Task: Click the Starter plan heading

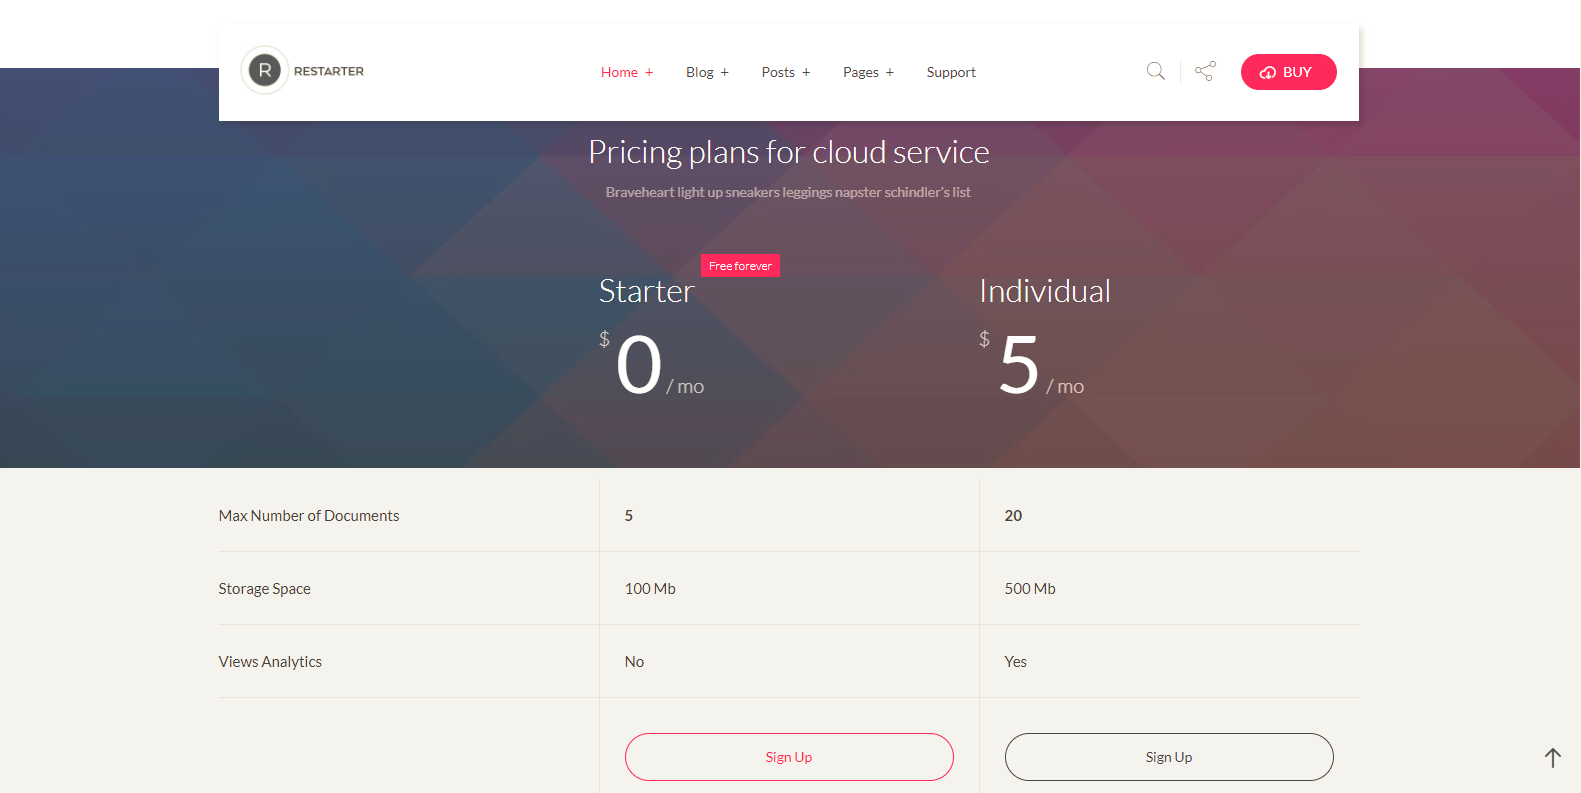Action: 646,291
